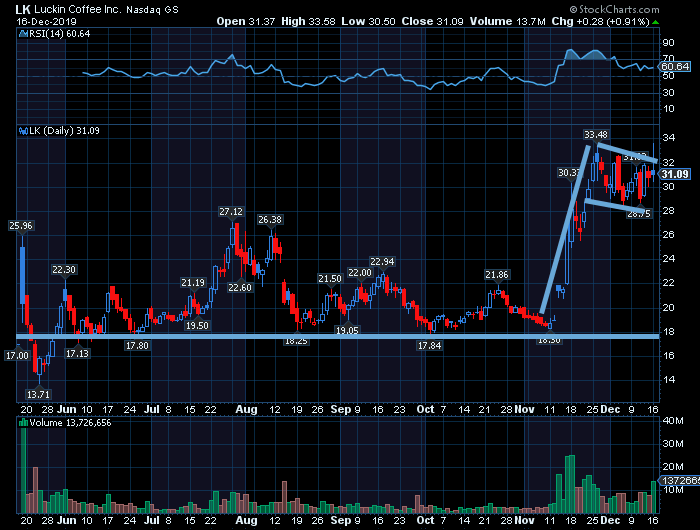Click the 21.86 price label
The image size is (700, 530).
497,275
